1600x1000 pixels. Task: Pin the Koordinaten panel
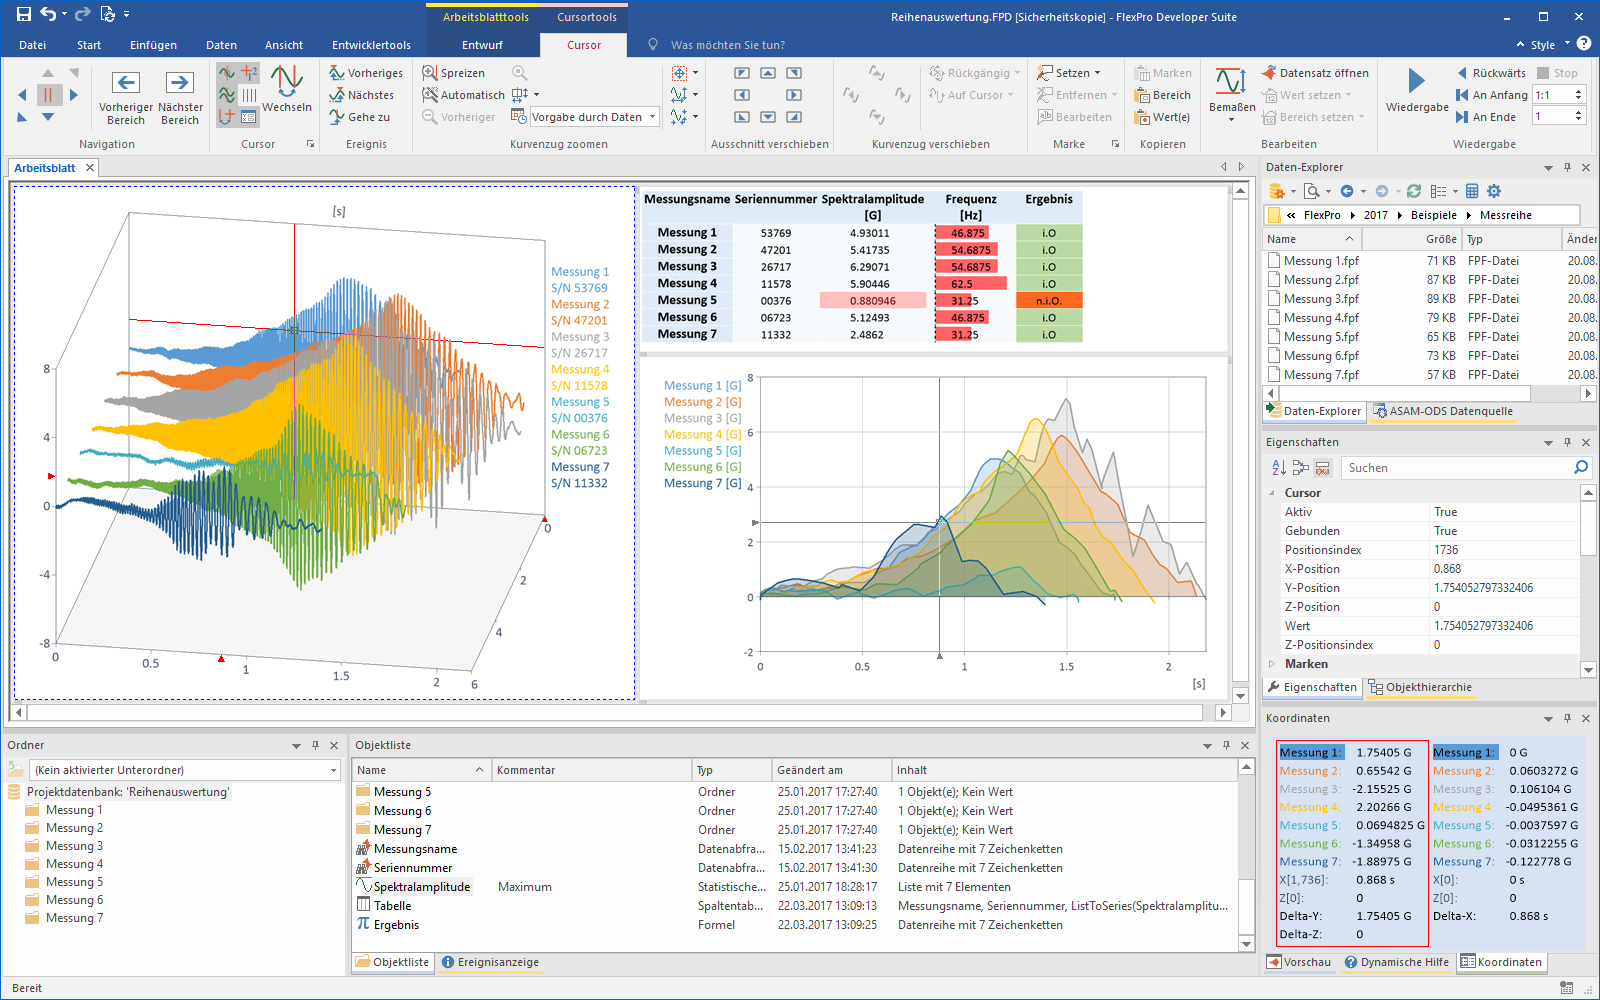click(1567, 718)
